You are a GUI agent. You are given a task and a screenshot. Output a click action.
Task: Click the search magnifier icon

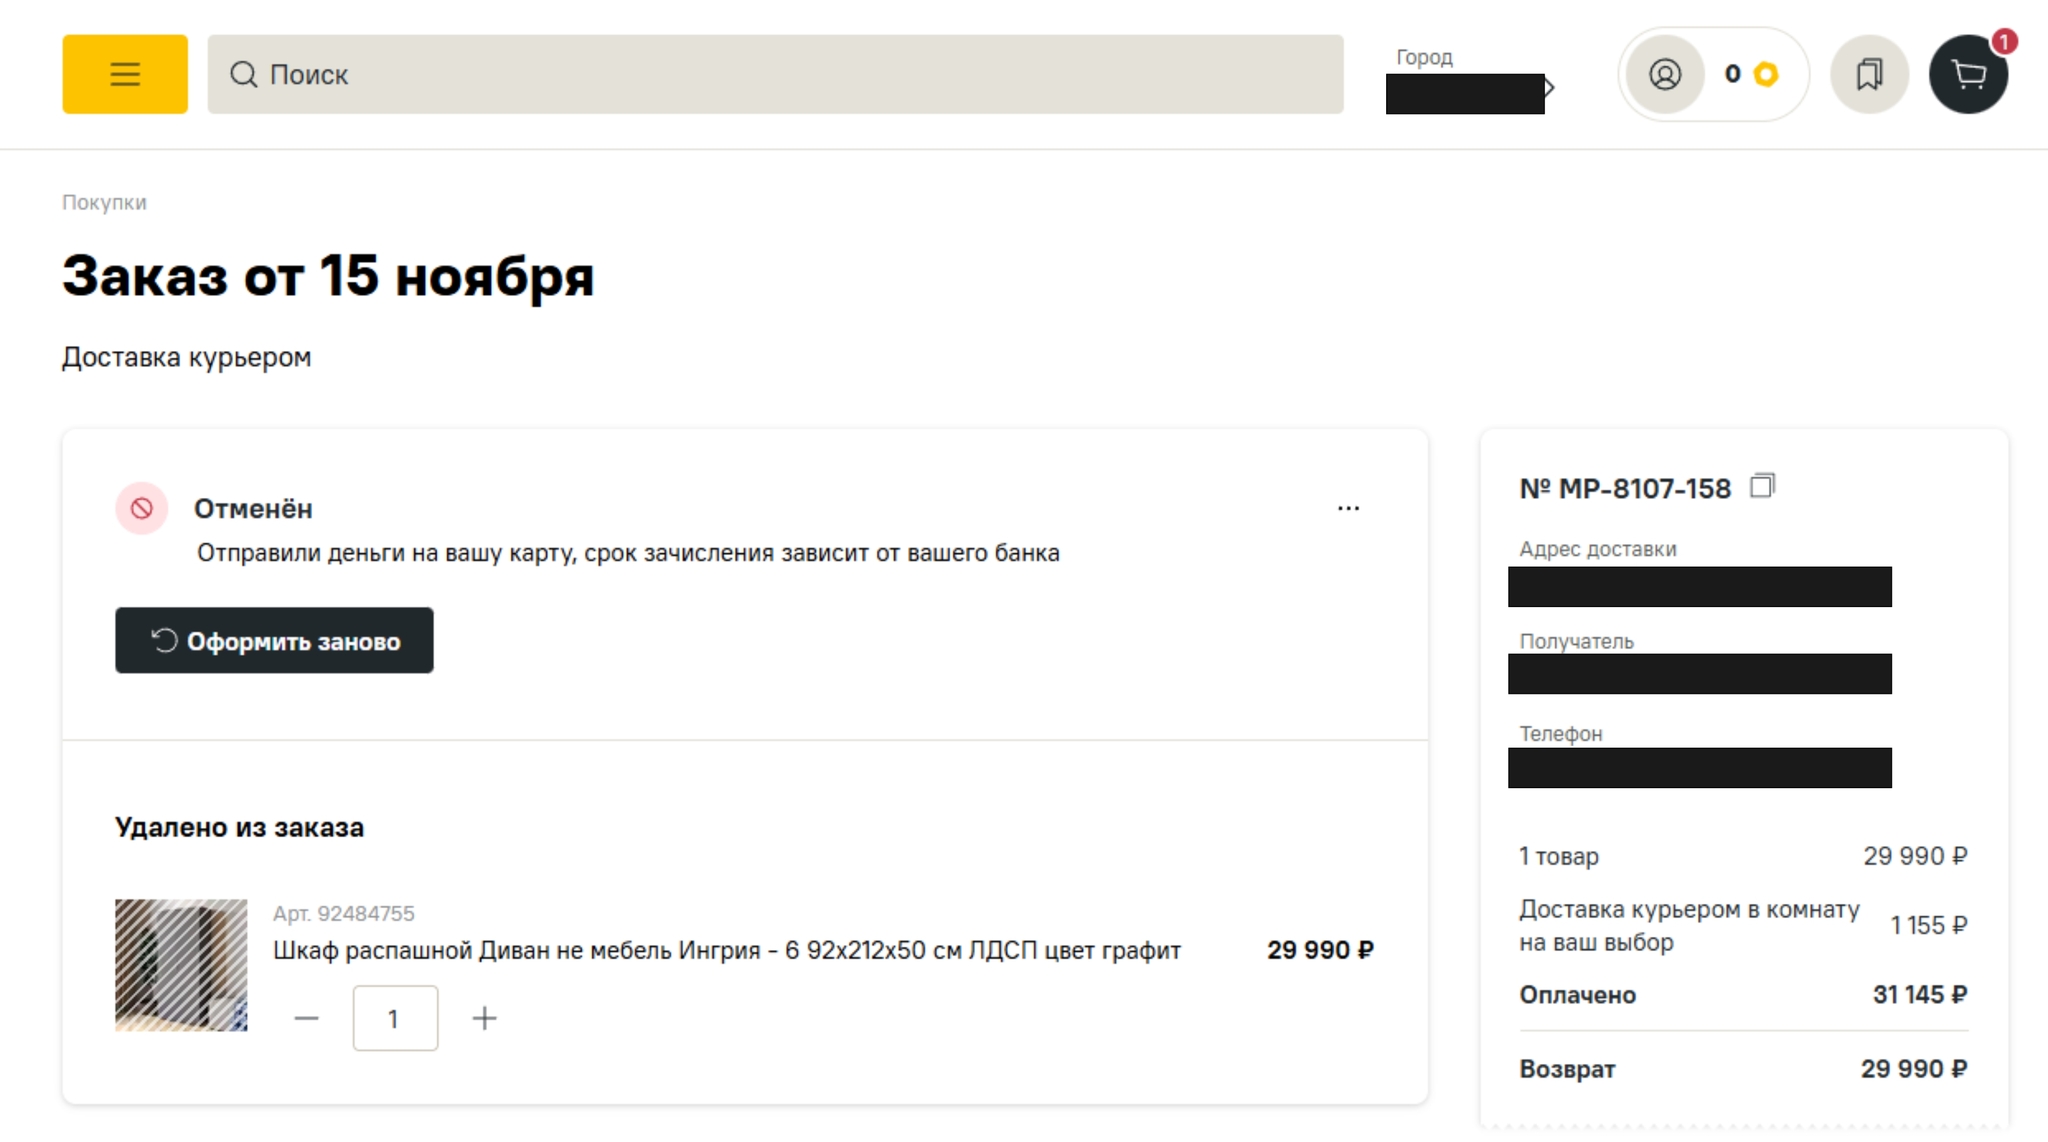243,74
